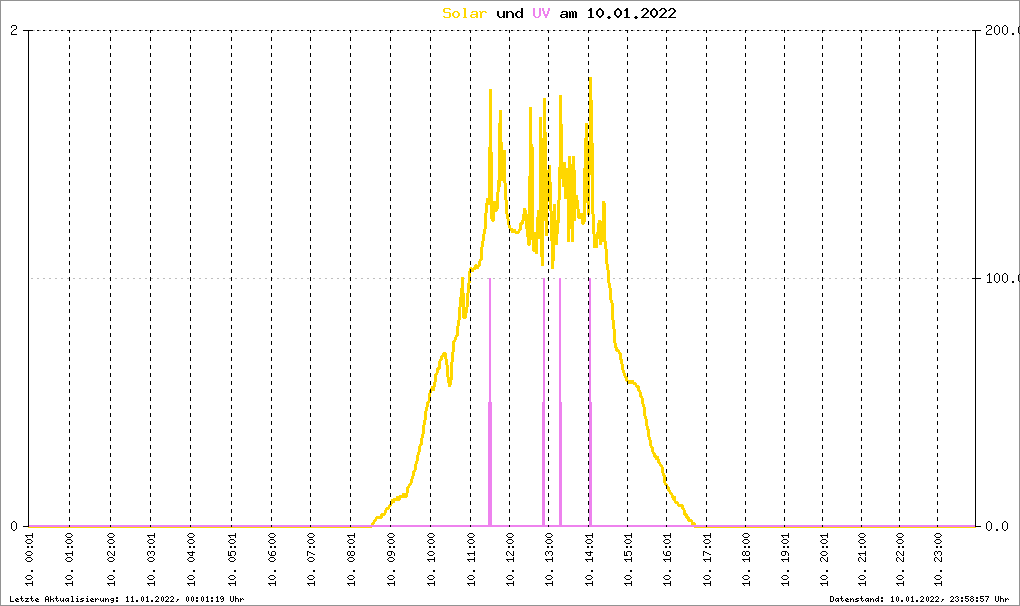
Task: Click the left axis label "2"
Action: [14, 30]
